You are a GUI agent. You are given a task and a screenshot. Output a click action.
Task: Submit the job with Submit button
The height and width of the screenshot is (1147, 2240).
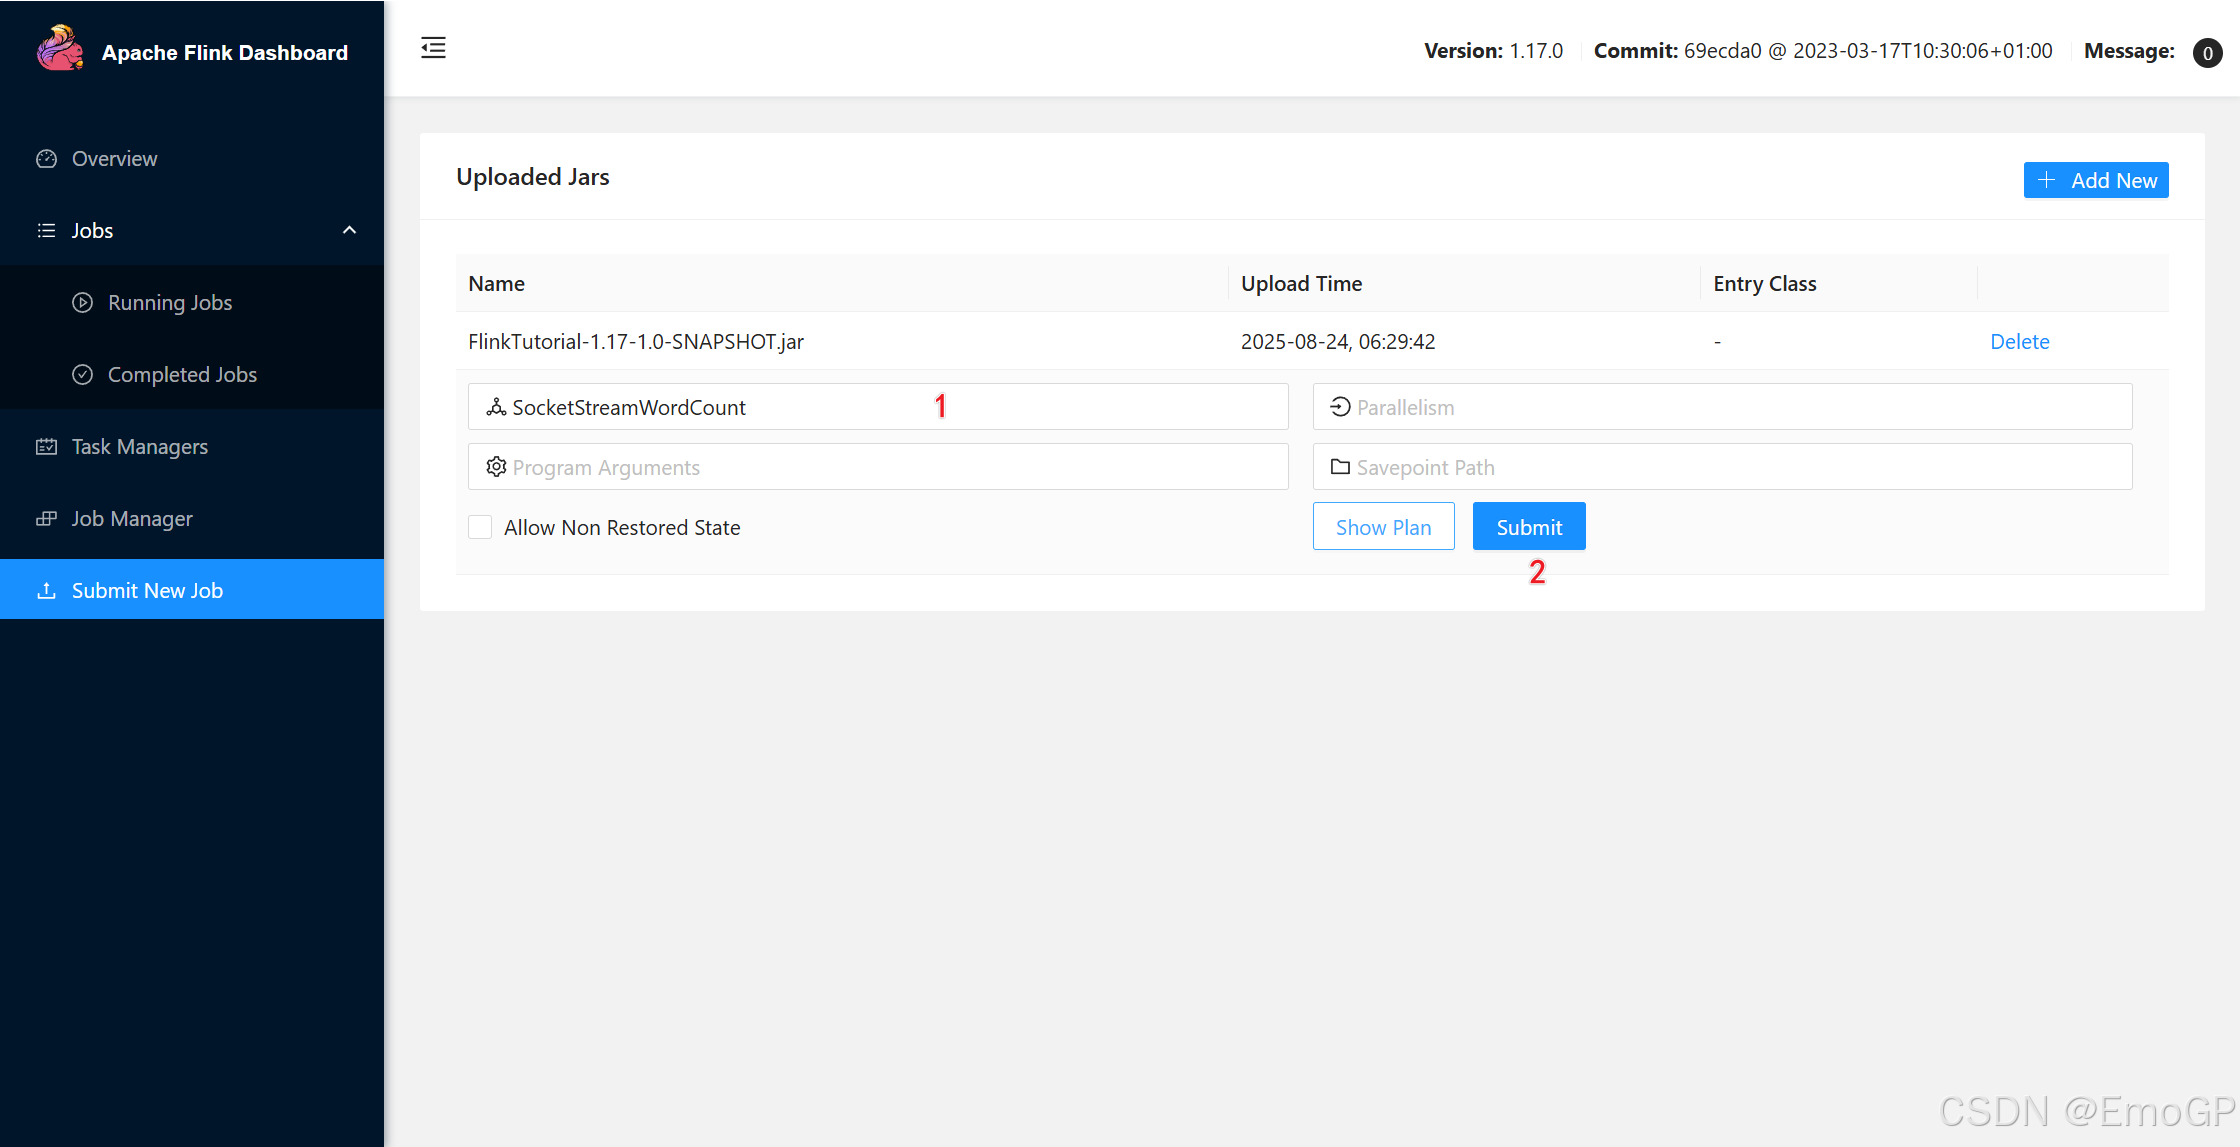[x=1529, y=527]
